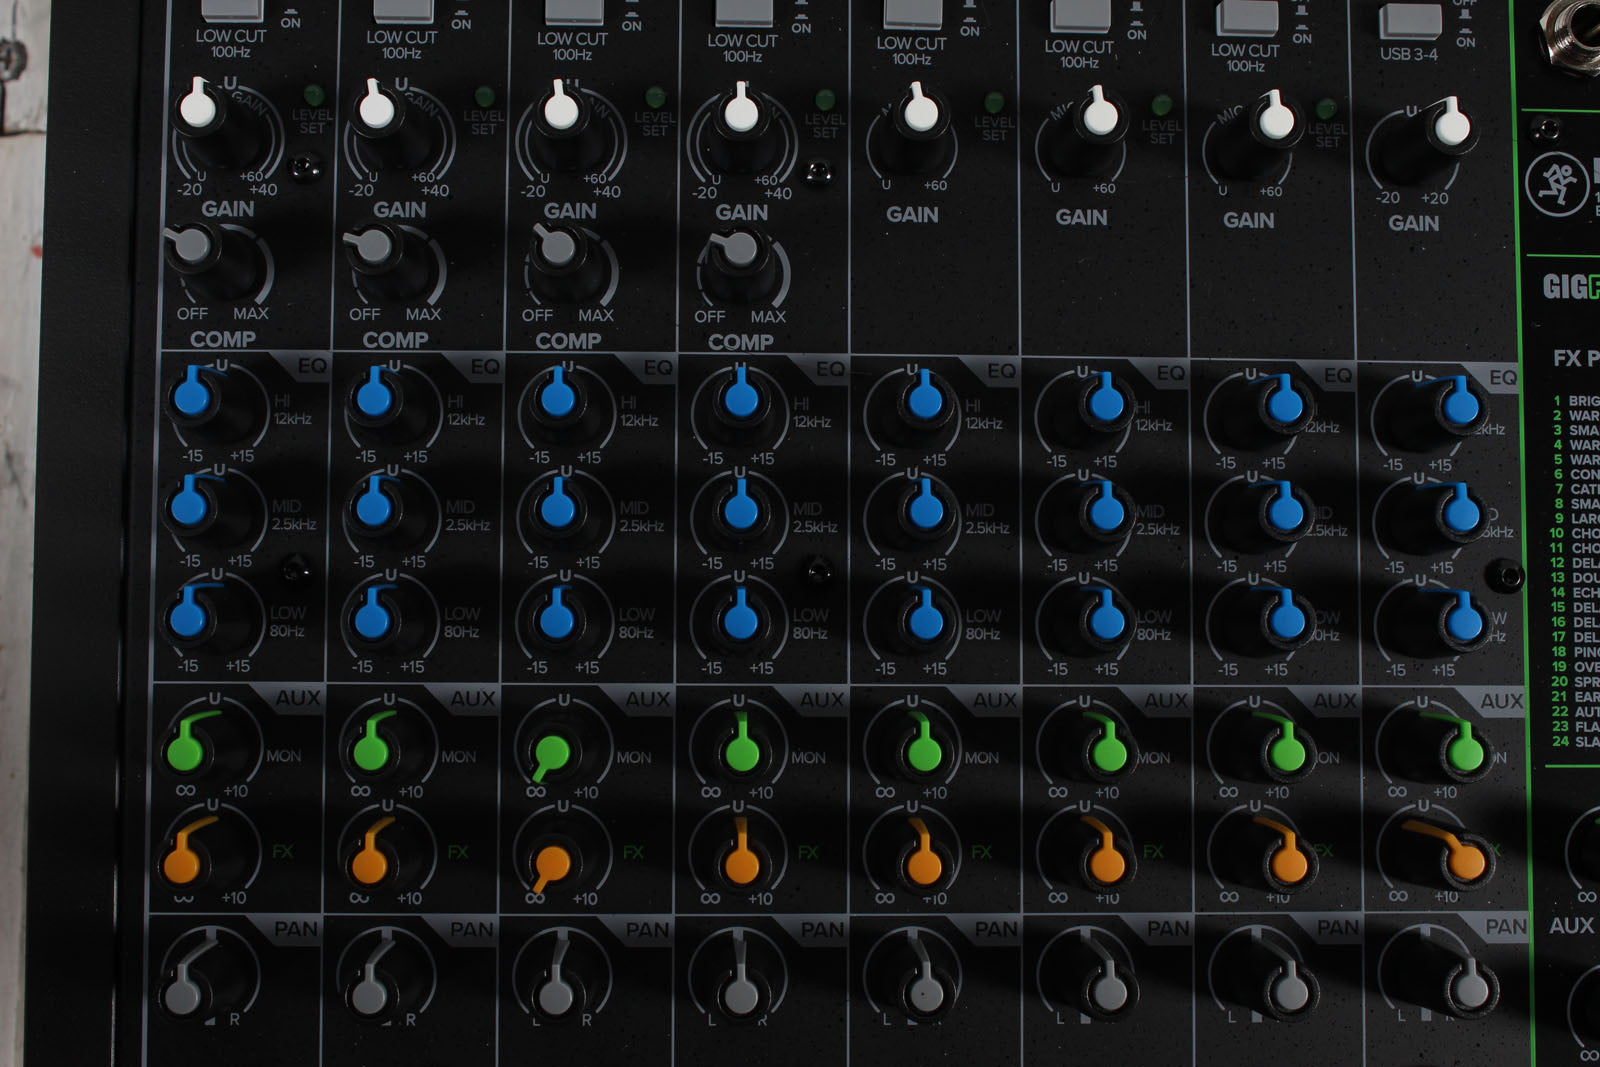This screenshot has width=1600, height=1067.
Task: Click the green LEVEL SET LED on first channel
Action: 313,96
